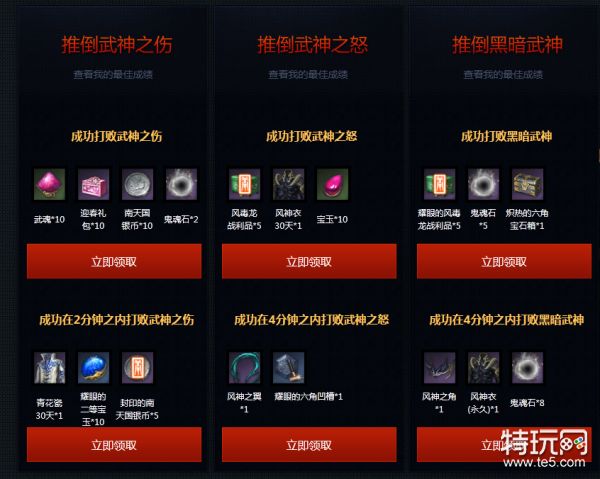Click the 炽热的六角宝石箱 chest icon
600x479 pixels.
pyautogui.click(x=528, y=184)
